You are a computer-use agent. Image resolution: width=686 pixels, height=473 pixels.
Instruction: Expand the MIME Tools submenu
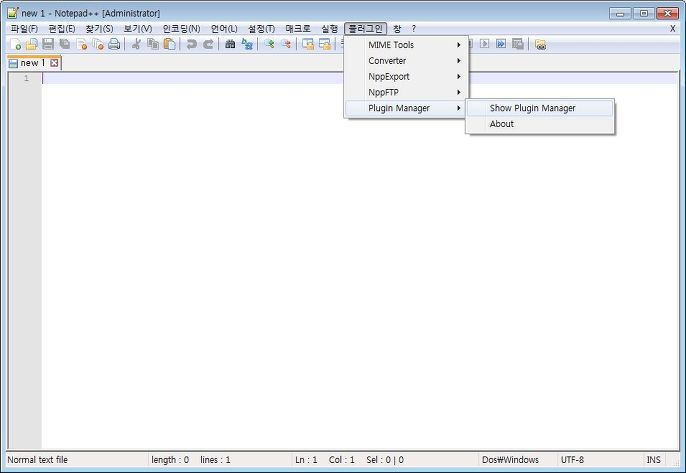(406, 45)
